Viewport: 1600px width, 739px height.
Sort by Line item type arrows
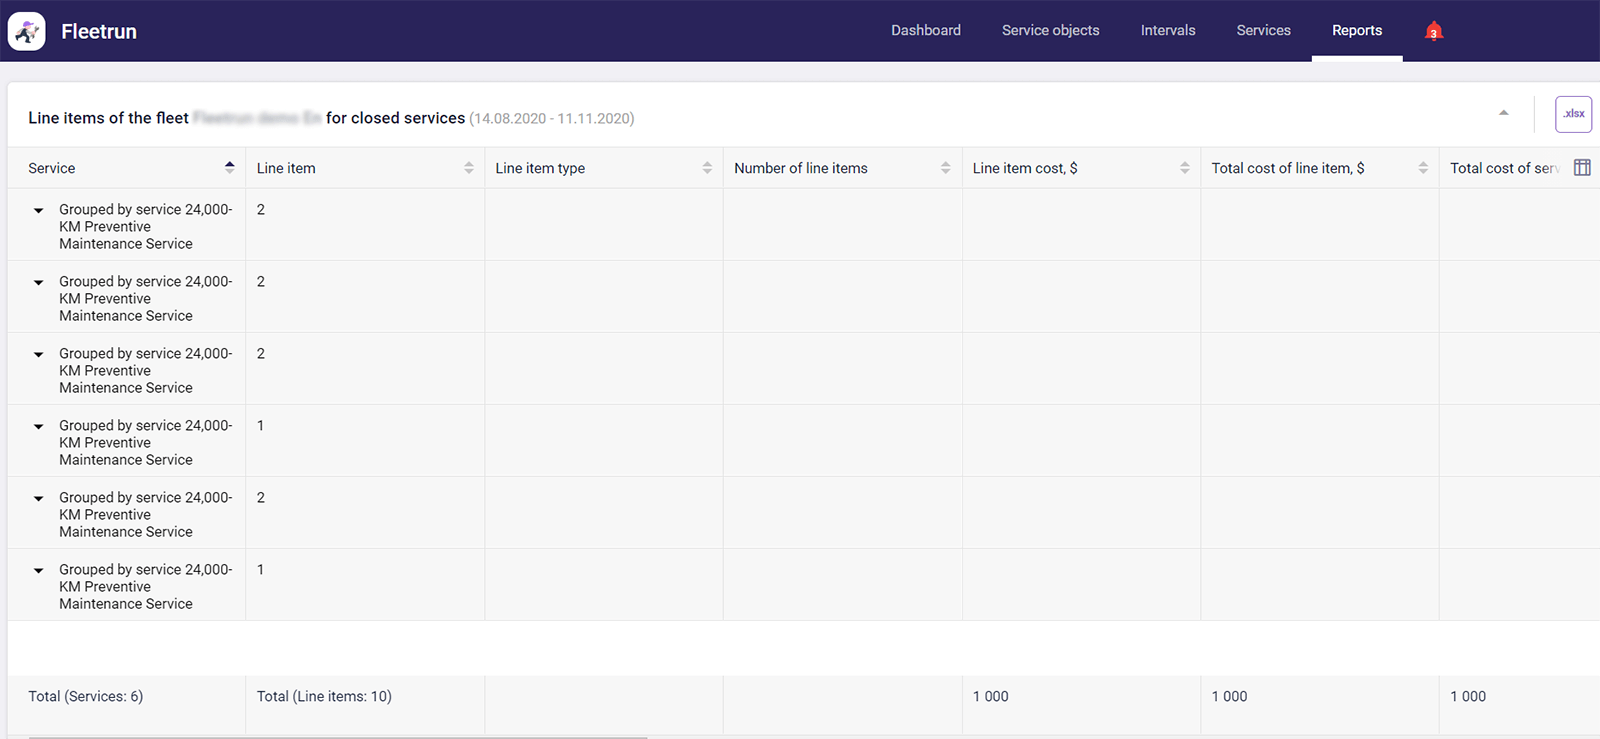tap(707, 168)
